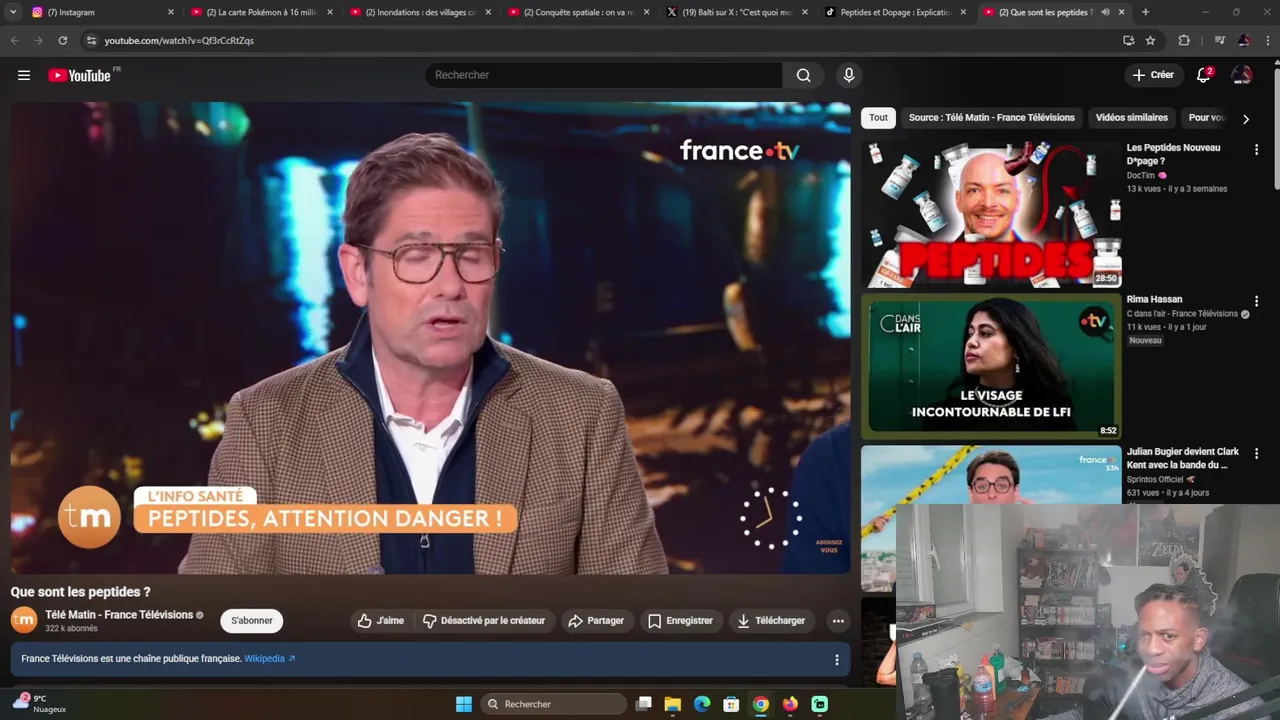Open options for the Rima Hassan video
The width and height of the screenshot is (1280, 720).
point(1256,302)
